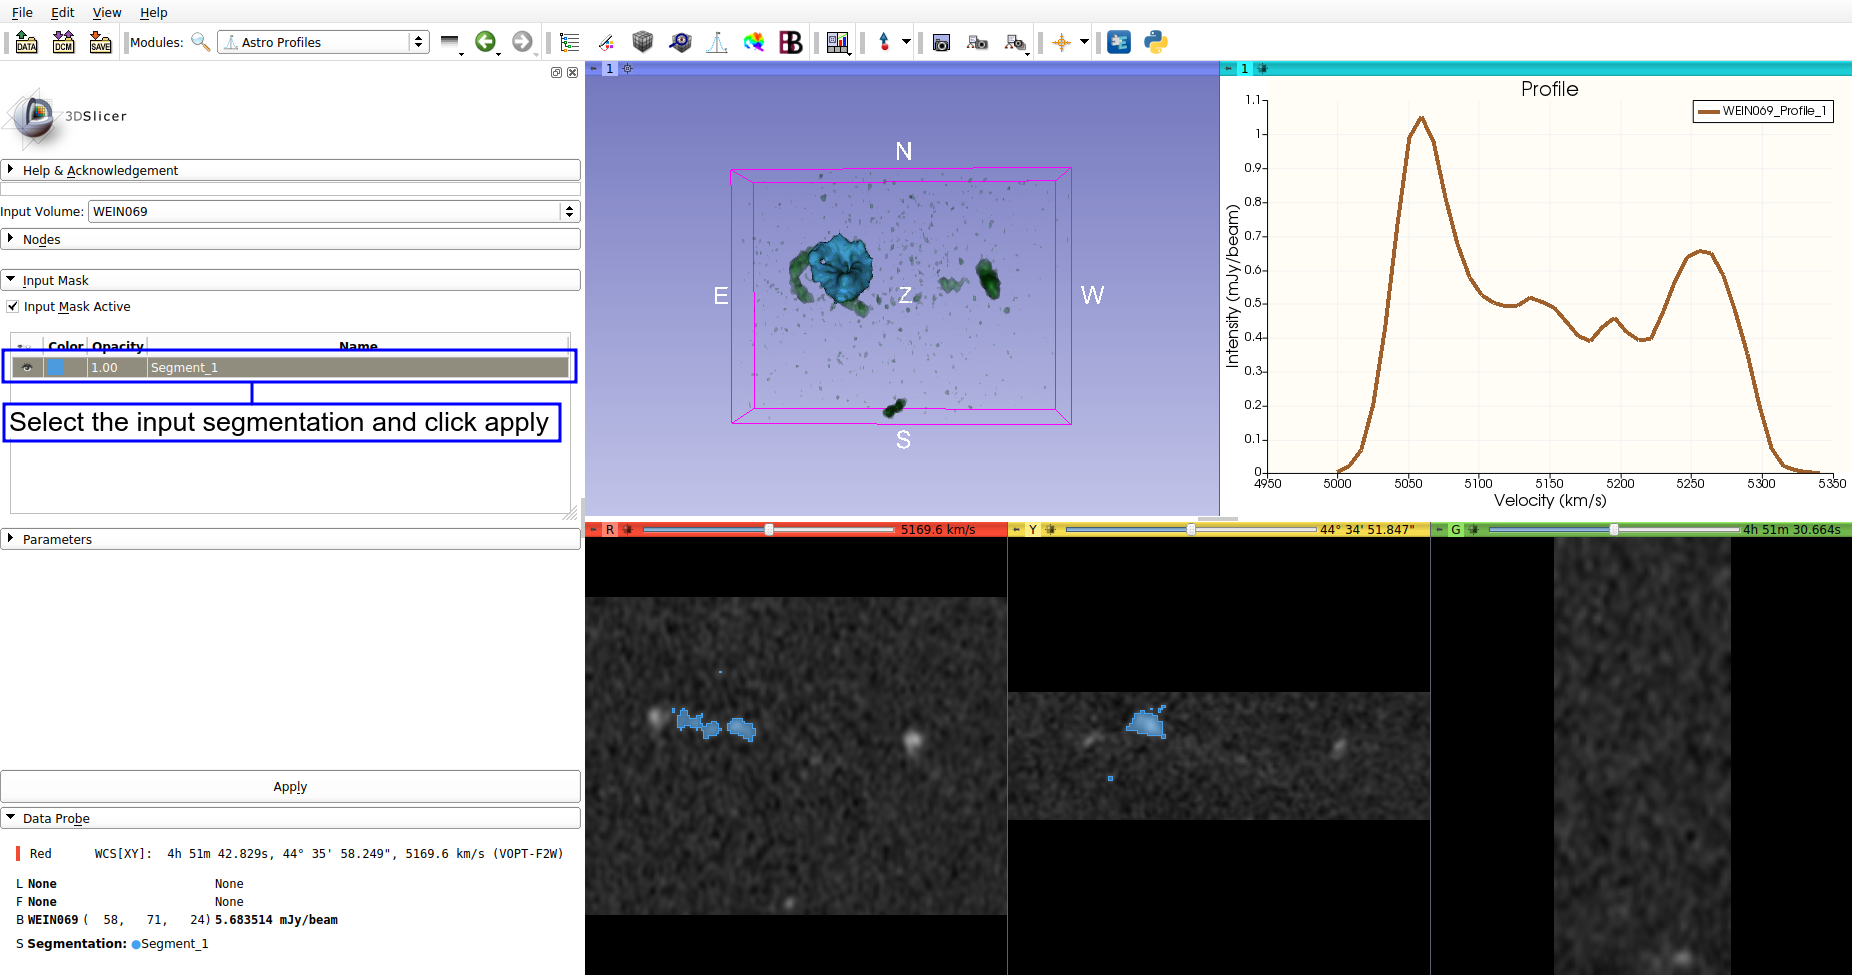This screenshot has height=975, width=1852.
Task: Open the bold B module icon
Action: coord(791,42)
